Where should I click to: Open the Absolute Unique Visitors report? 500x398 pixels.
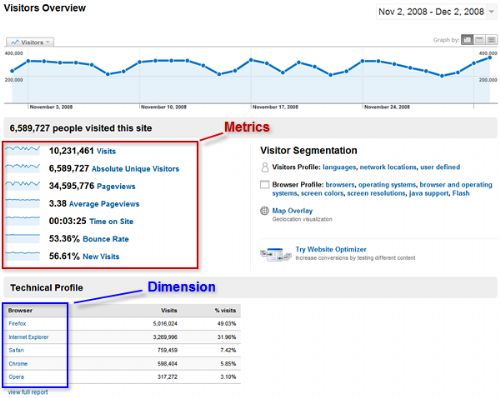point(135,169)
